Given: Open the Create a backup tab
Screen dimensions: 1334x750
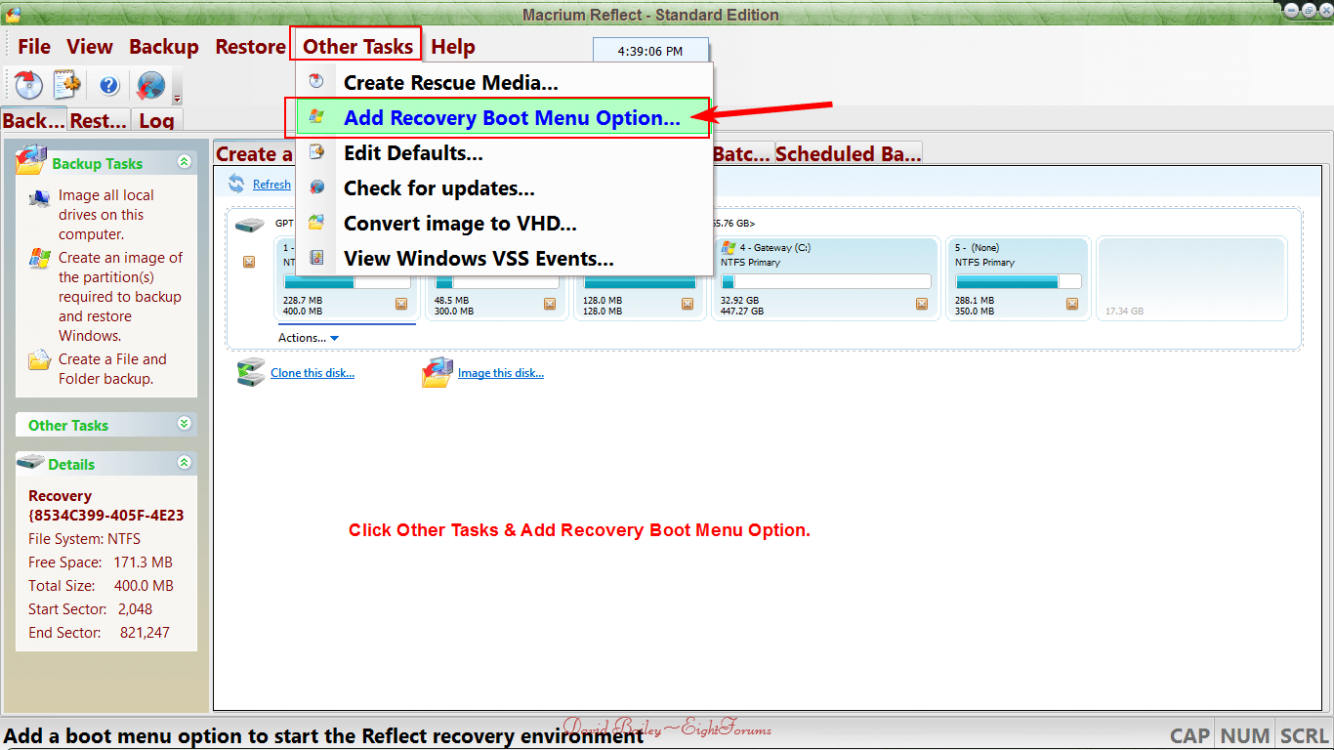Looking at the screenshot, I should tap(255, 153).
